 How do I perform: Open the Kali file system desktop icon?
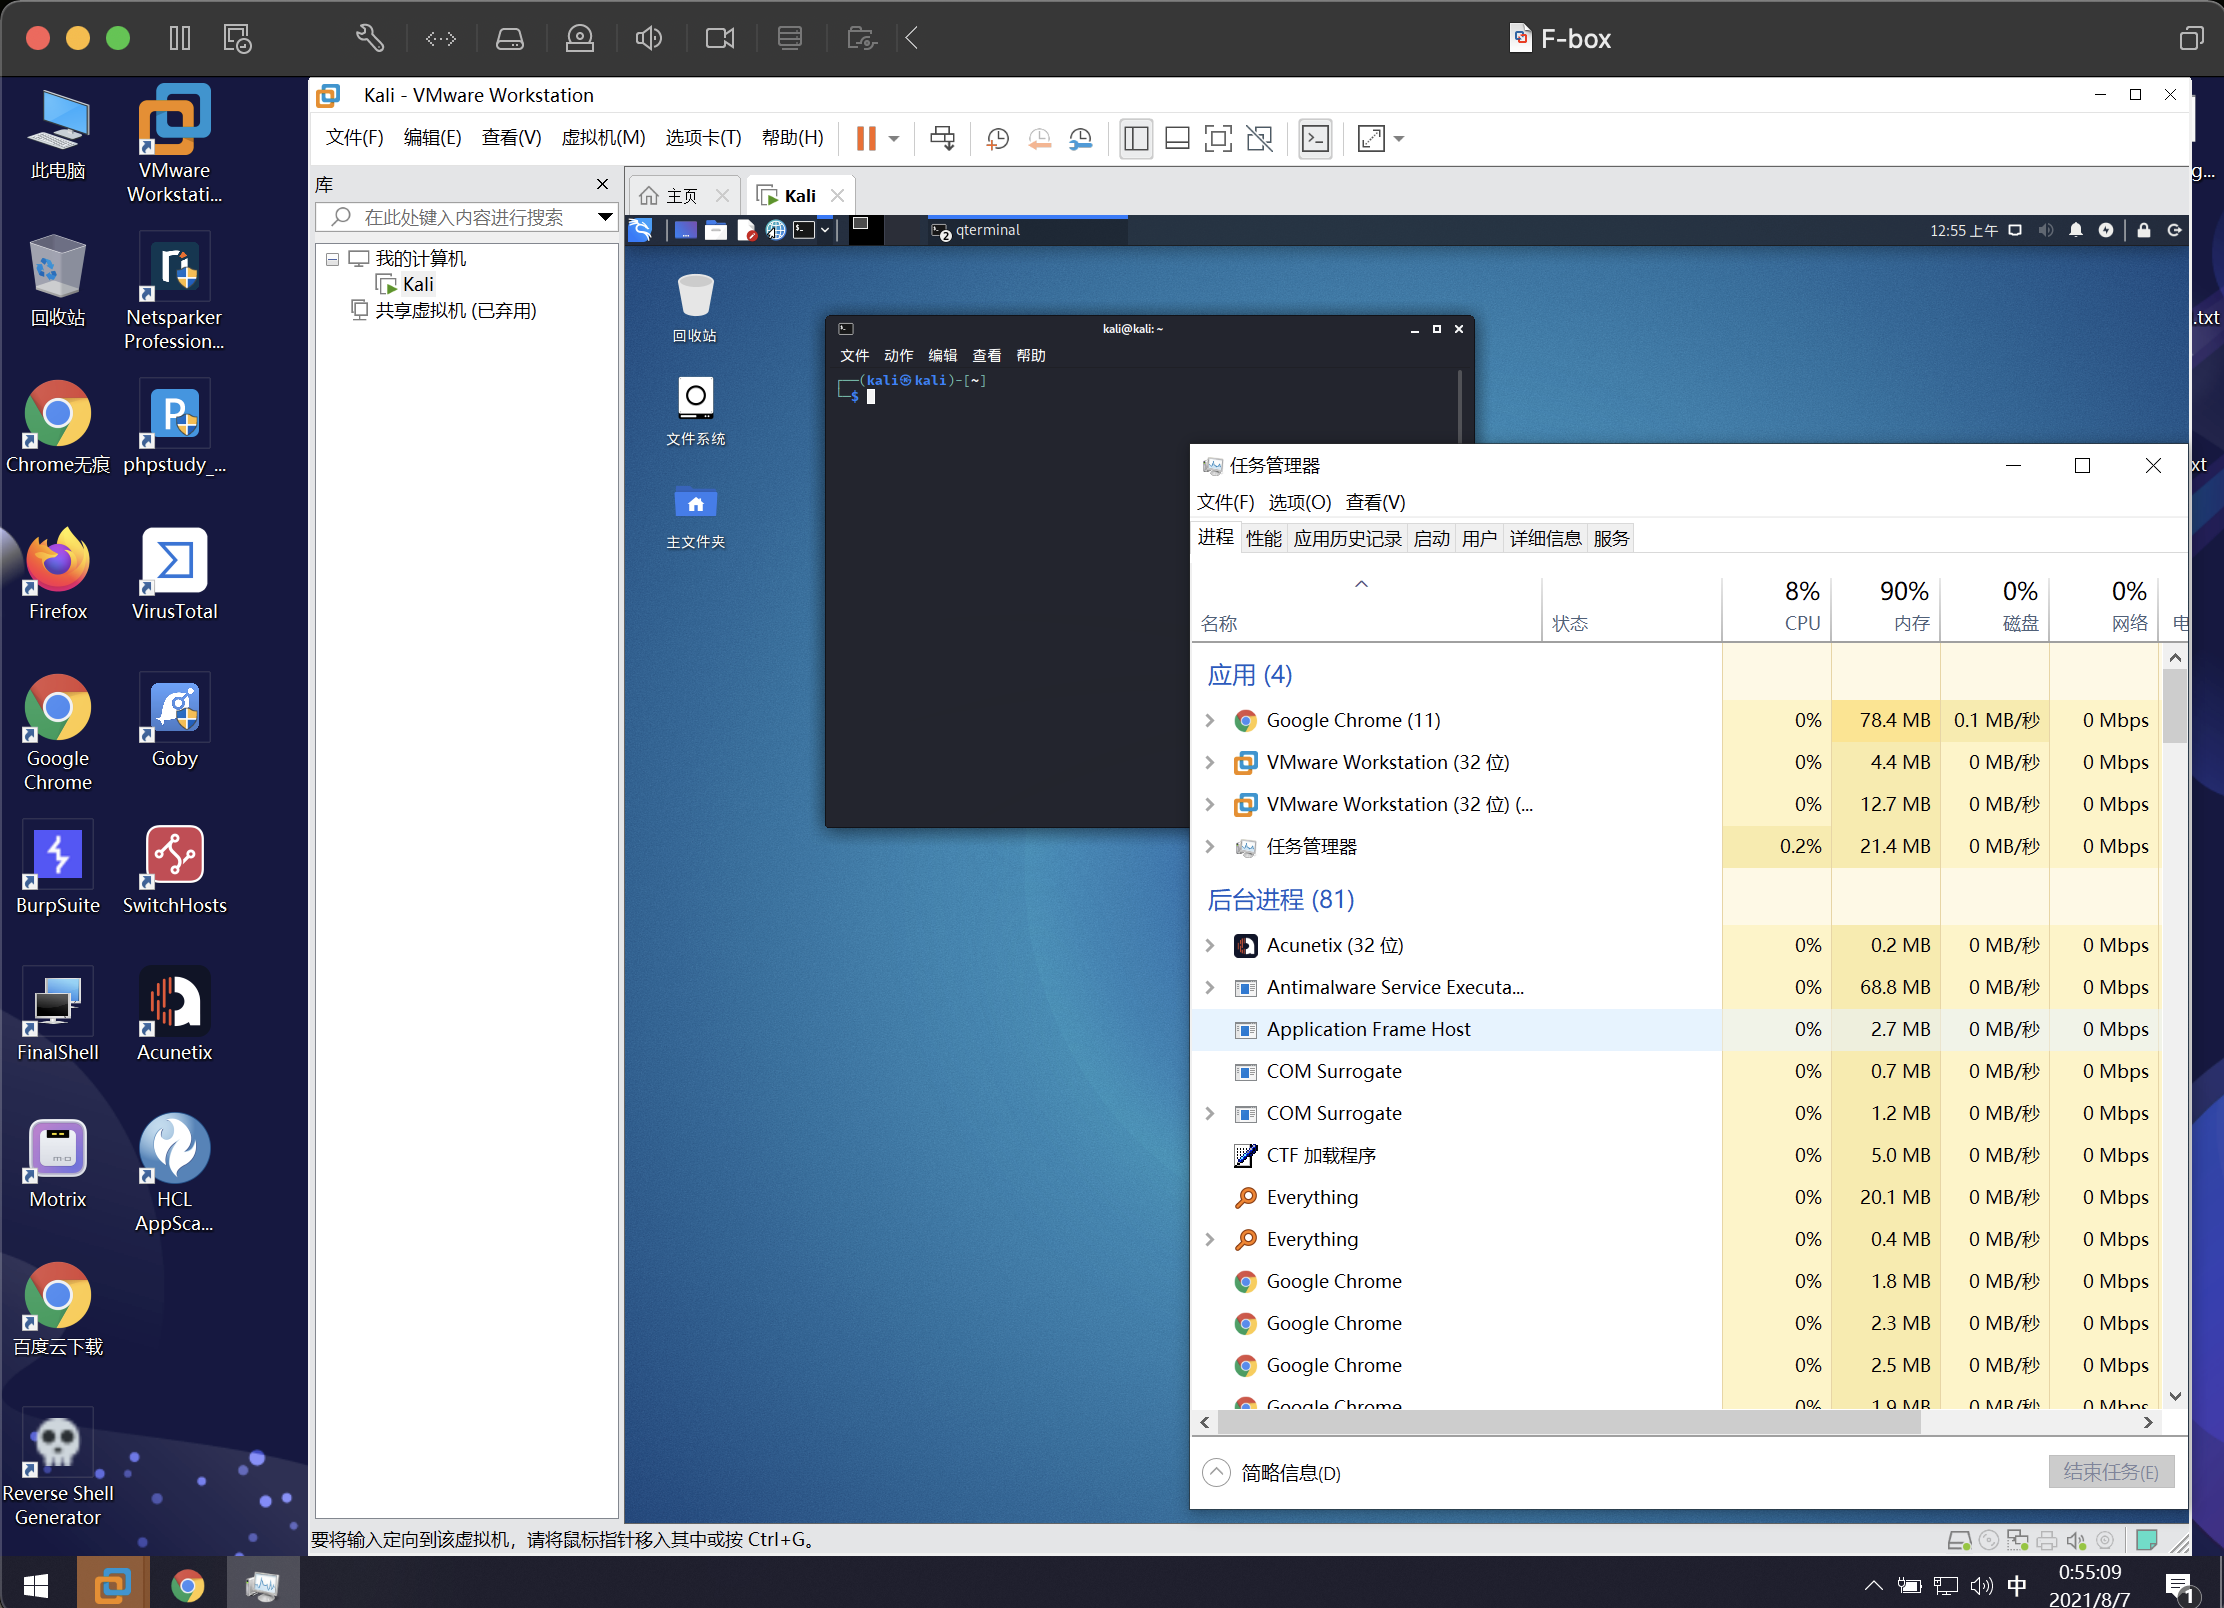pyautogui.click(x=695, y=399)
